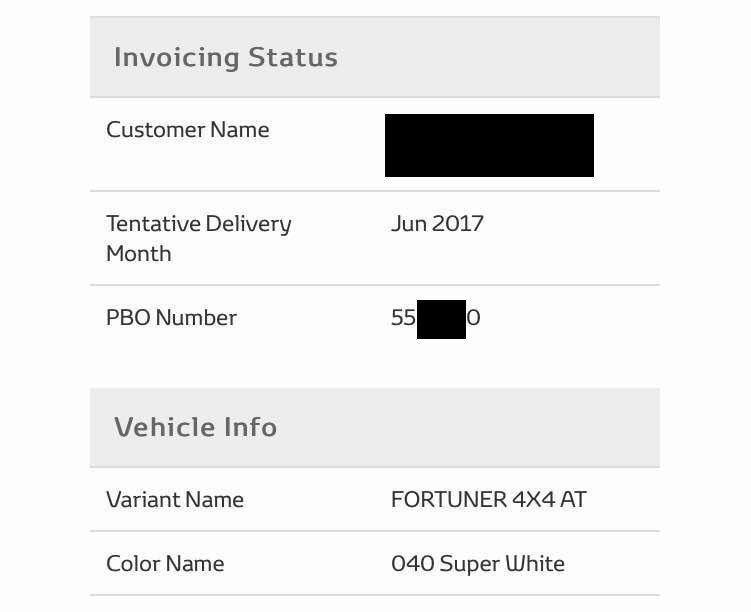Click the Tentative Delivery Month label
751x612 pixels.
tap(199, 238)
